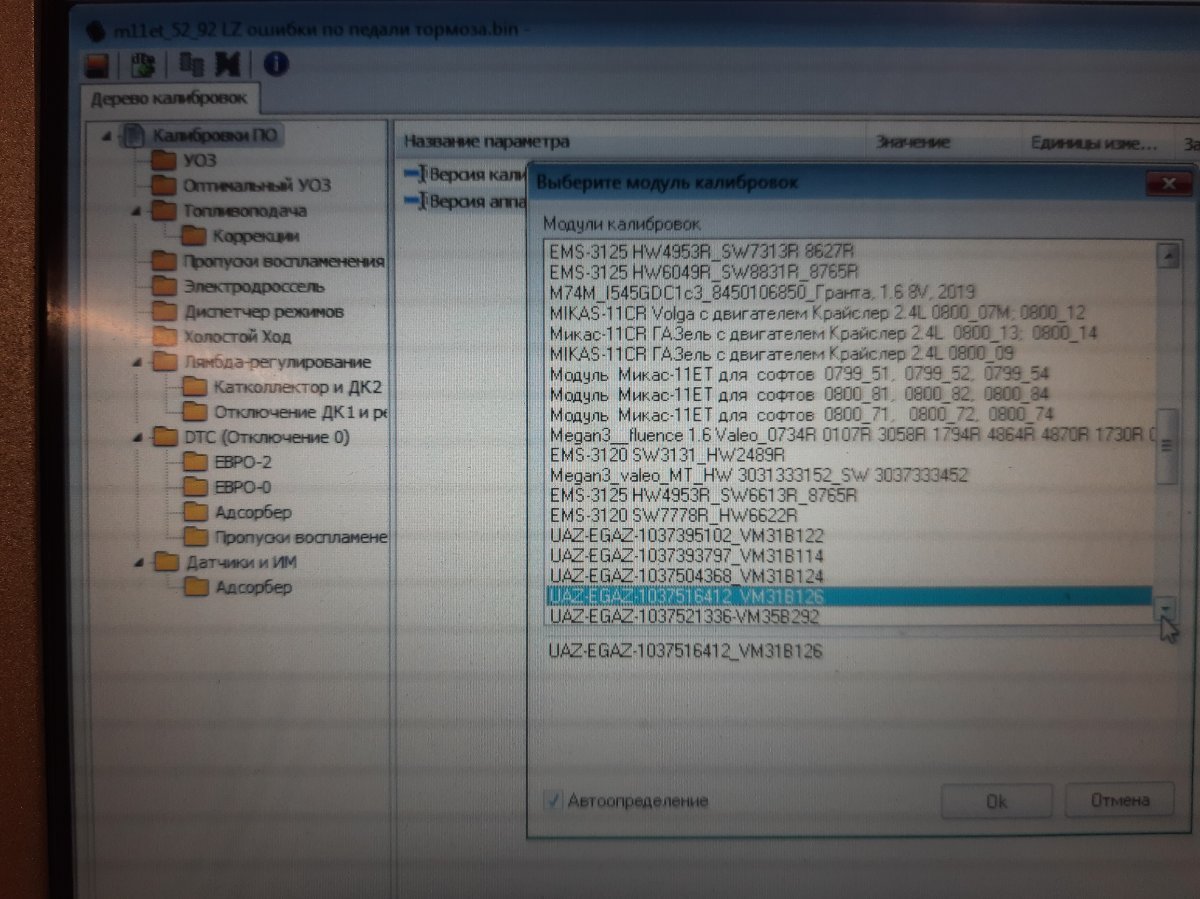Click the two-columns compare toolbar icon
Viewport: 1200px width, 899px height.
click(x=190, y=65)
